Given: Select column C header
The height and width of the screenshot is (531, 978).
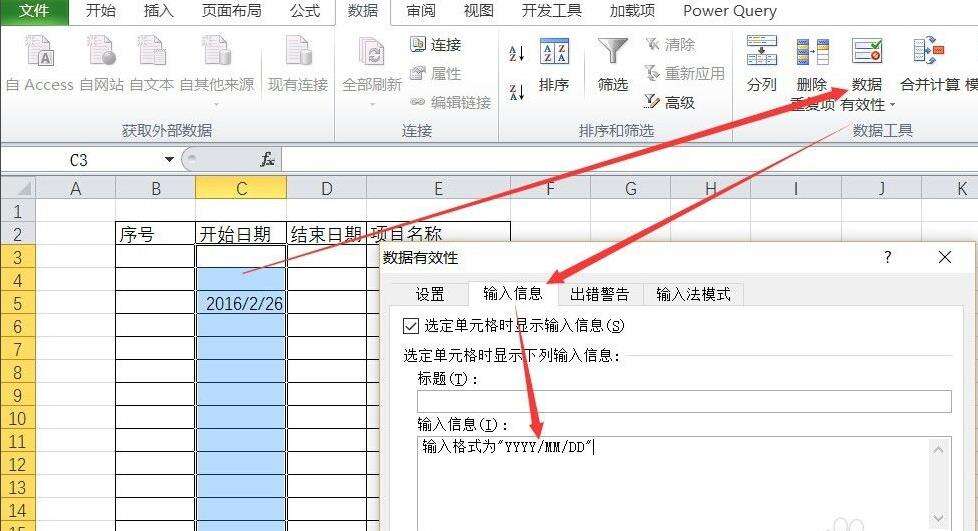Looking at the screenshot, I should 241,188.
